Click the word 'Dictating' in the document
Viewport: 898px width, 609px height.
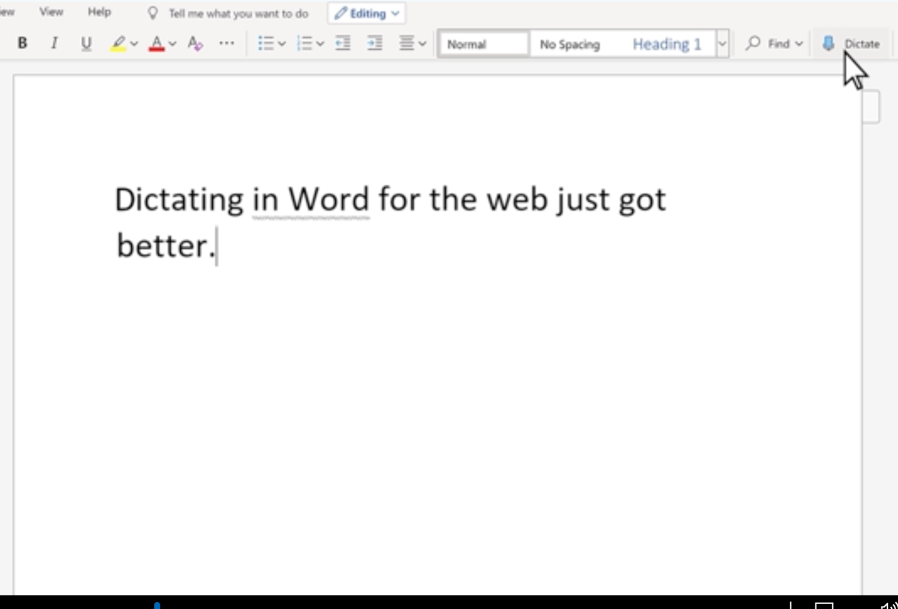(x=179, y=200)
